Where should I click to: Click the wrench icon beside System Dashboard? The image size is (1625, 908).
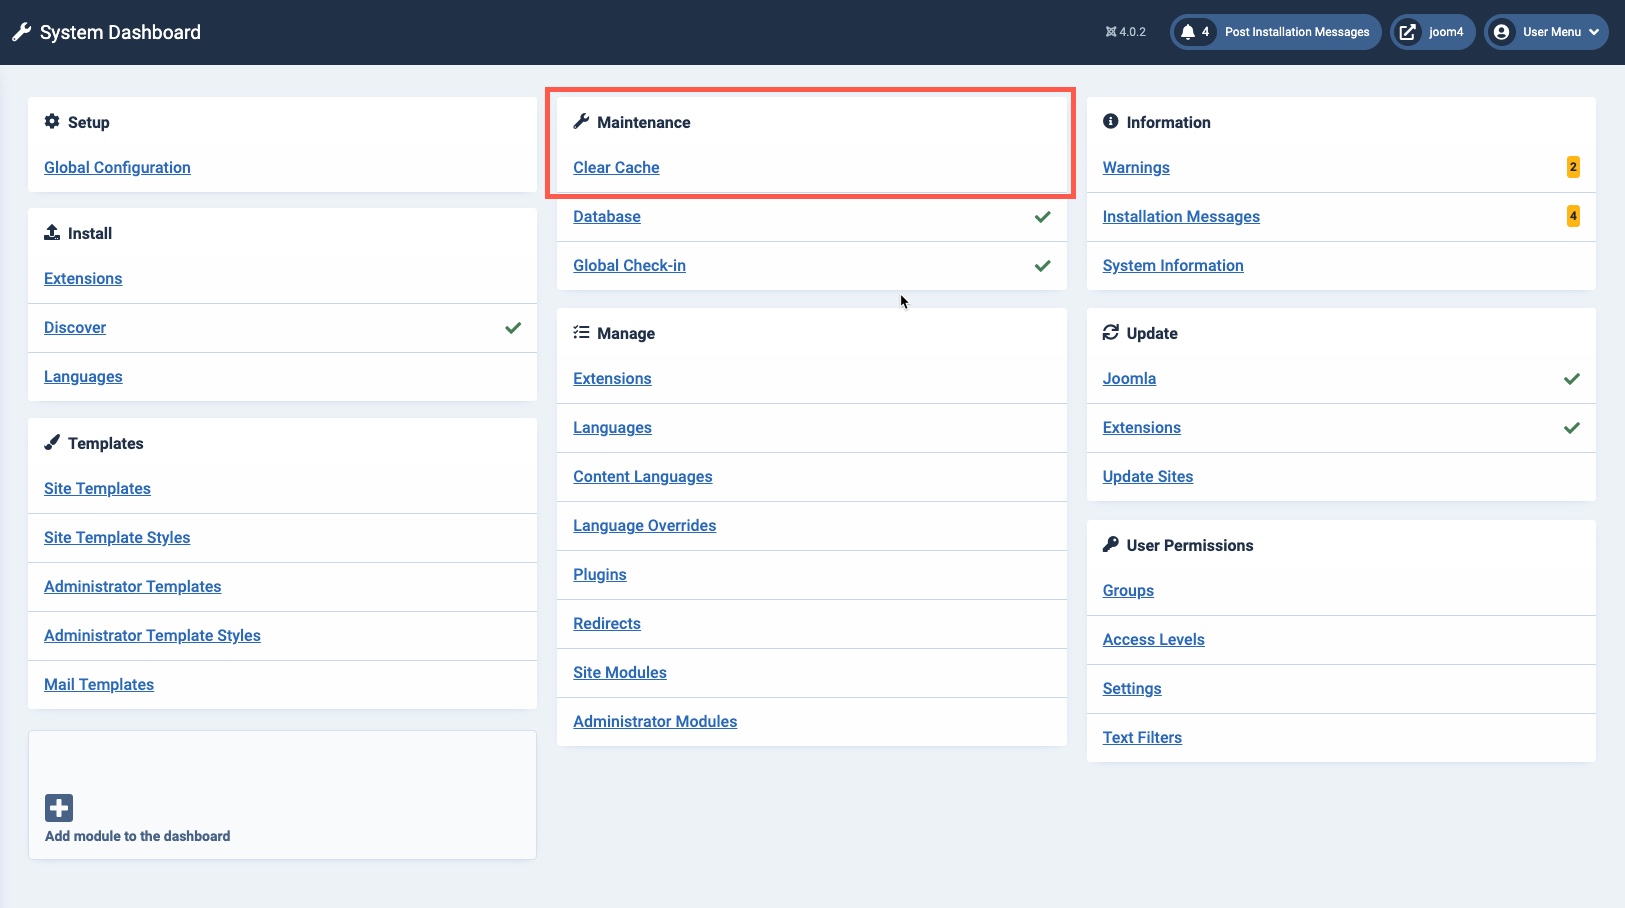[21, 32]
